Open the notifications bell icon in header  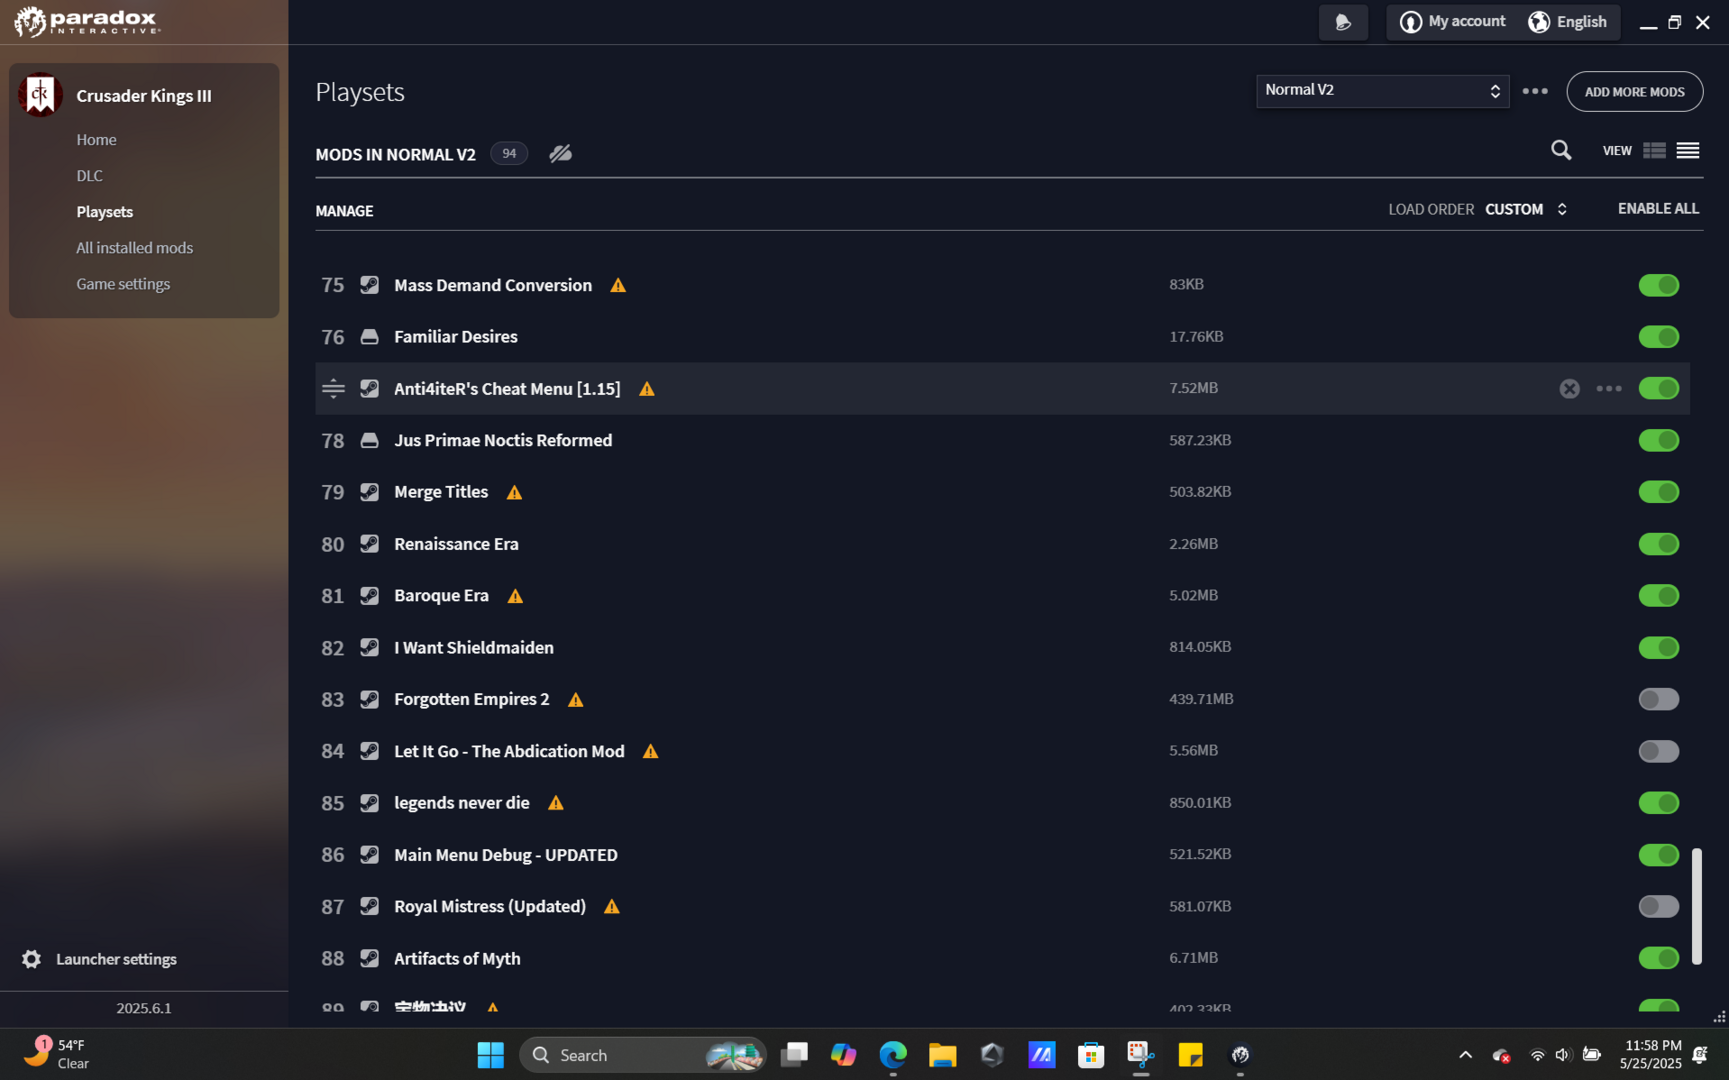tap(1343, 22)
